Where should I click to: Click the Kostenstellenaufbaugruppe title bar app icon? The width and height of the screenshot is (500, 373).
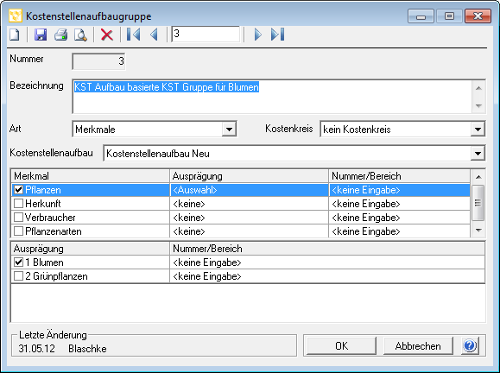point(15,16)
